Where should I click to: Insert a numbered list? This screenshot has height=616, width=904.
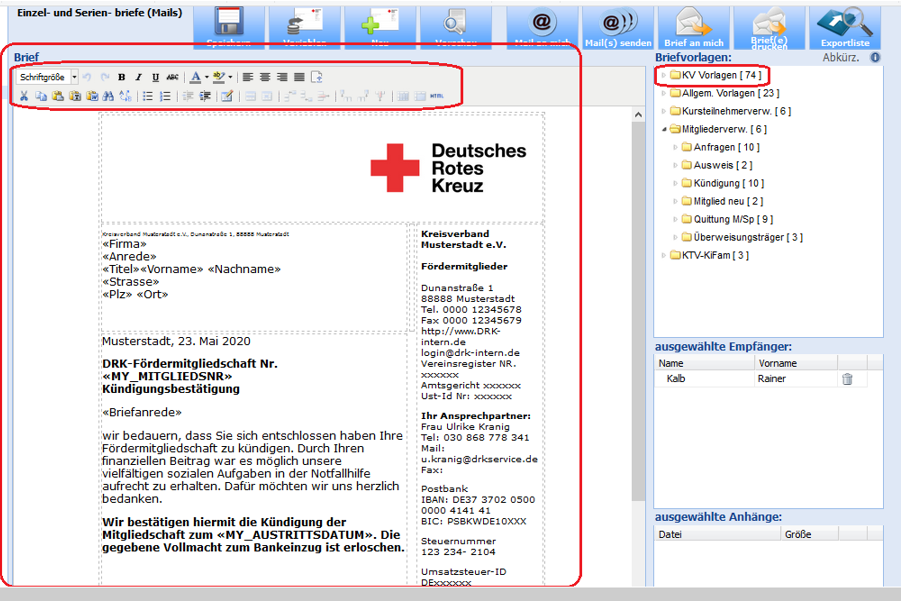[165, 96]
